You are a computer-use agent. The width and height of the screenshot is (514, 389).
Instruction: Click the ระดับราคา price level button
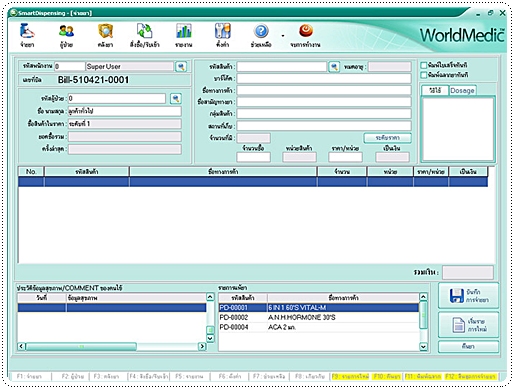(x=387, y=138)
